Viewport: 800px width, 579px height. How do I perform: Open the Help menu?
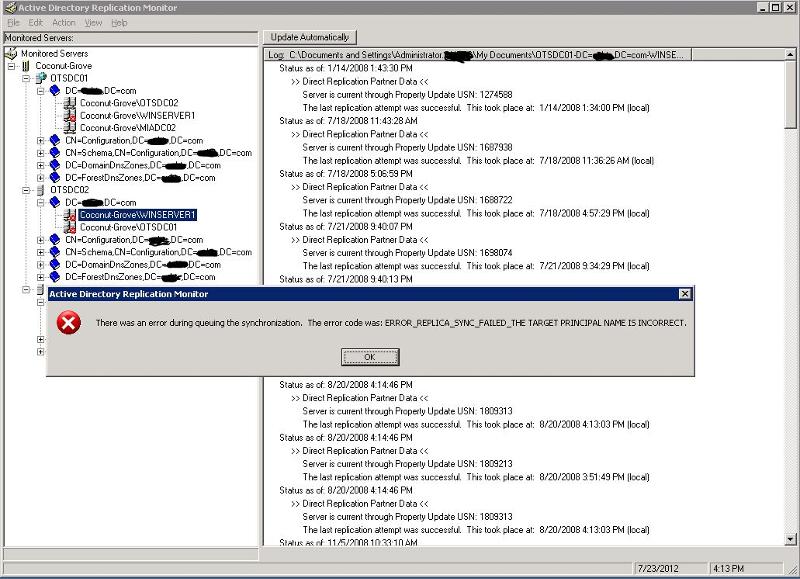coord(119,22)
